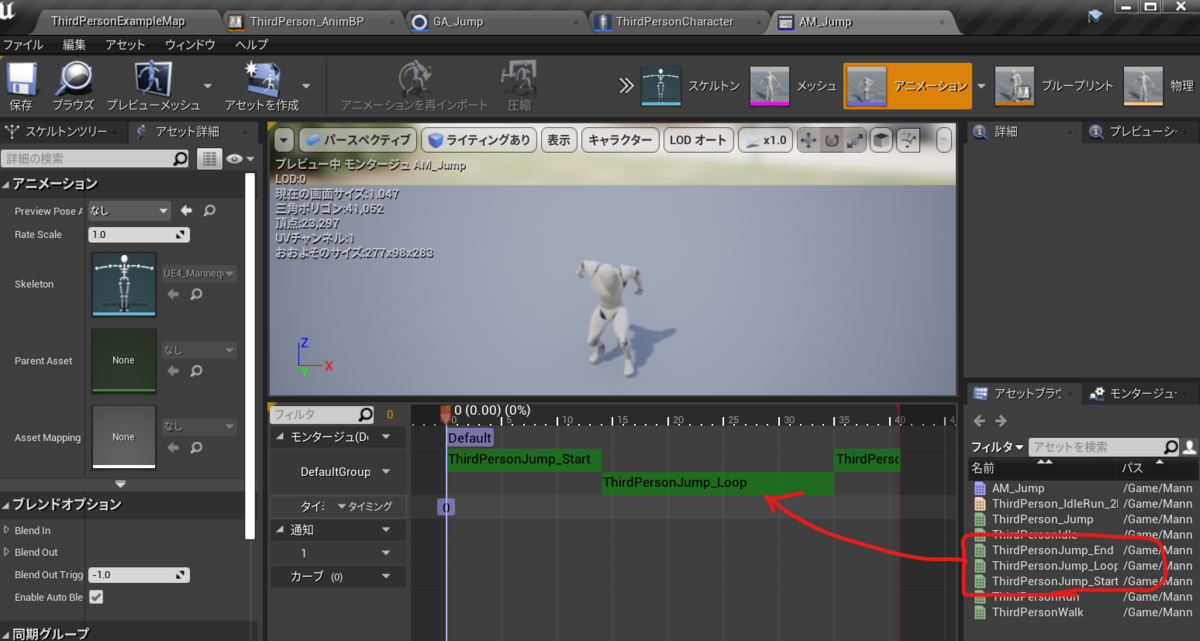Browse to Parent Asset magnifier icon
The width and height of the screenshot is (1200, 641).
(x=196, y=371)
